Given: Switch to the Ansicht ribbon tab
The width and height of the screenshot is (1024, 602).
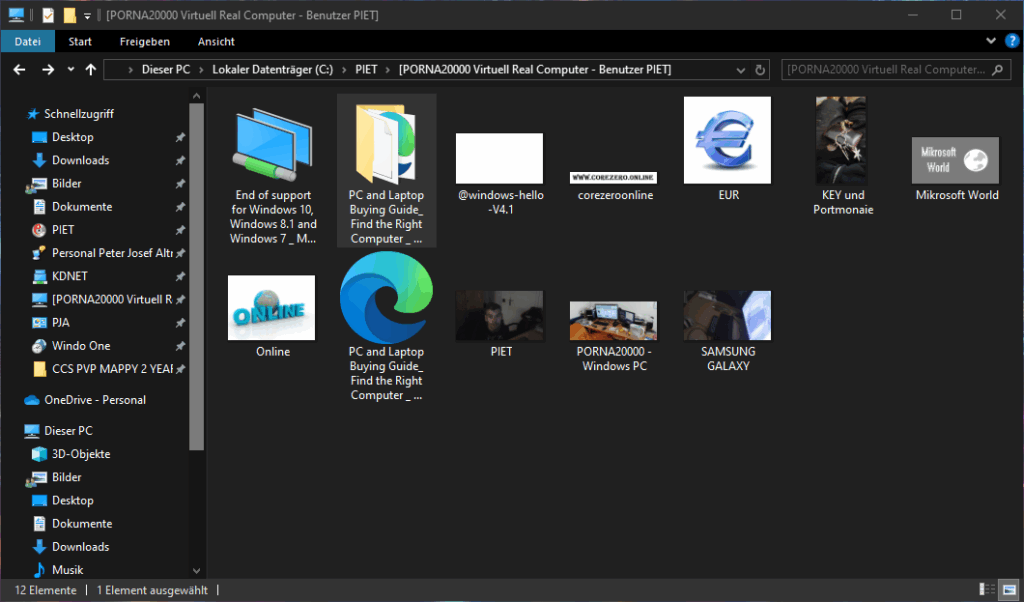Looking at the screenshot, I should coord(216,41).
